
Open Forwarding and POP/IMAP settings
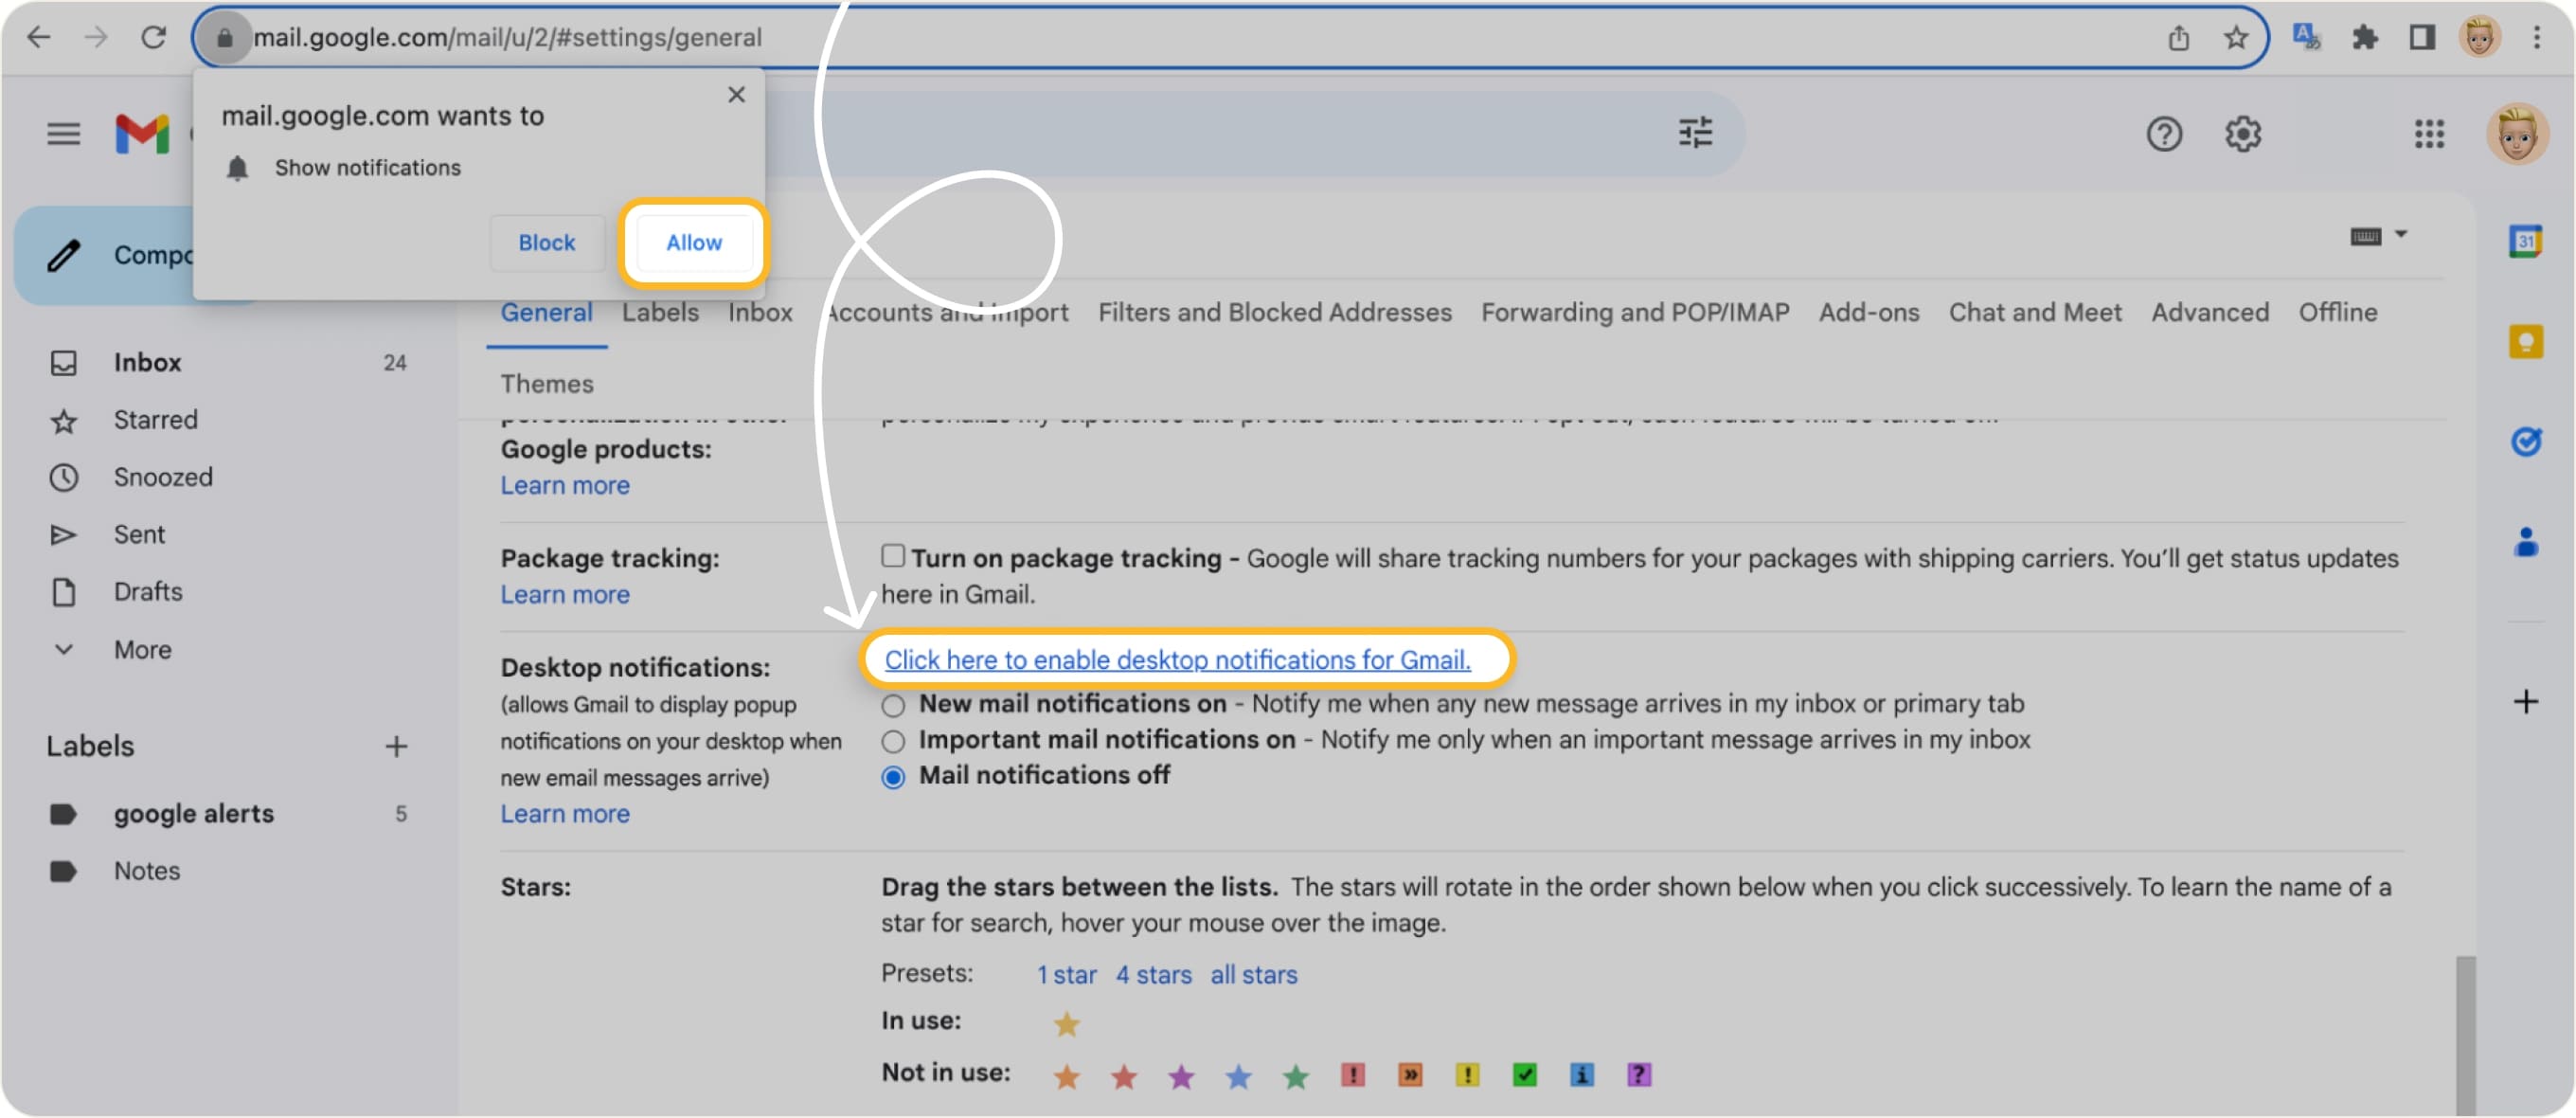[x=1635, y=312]
